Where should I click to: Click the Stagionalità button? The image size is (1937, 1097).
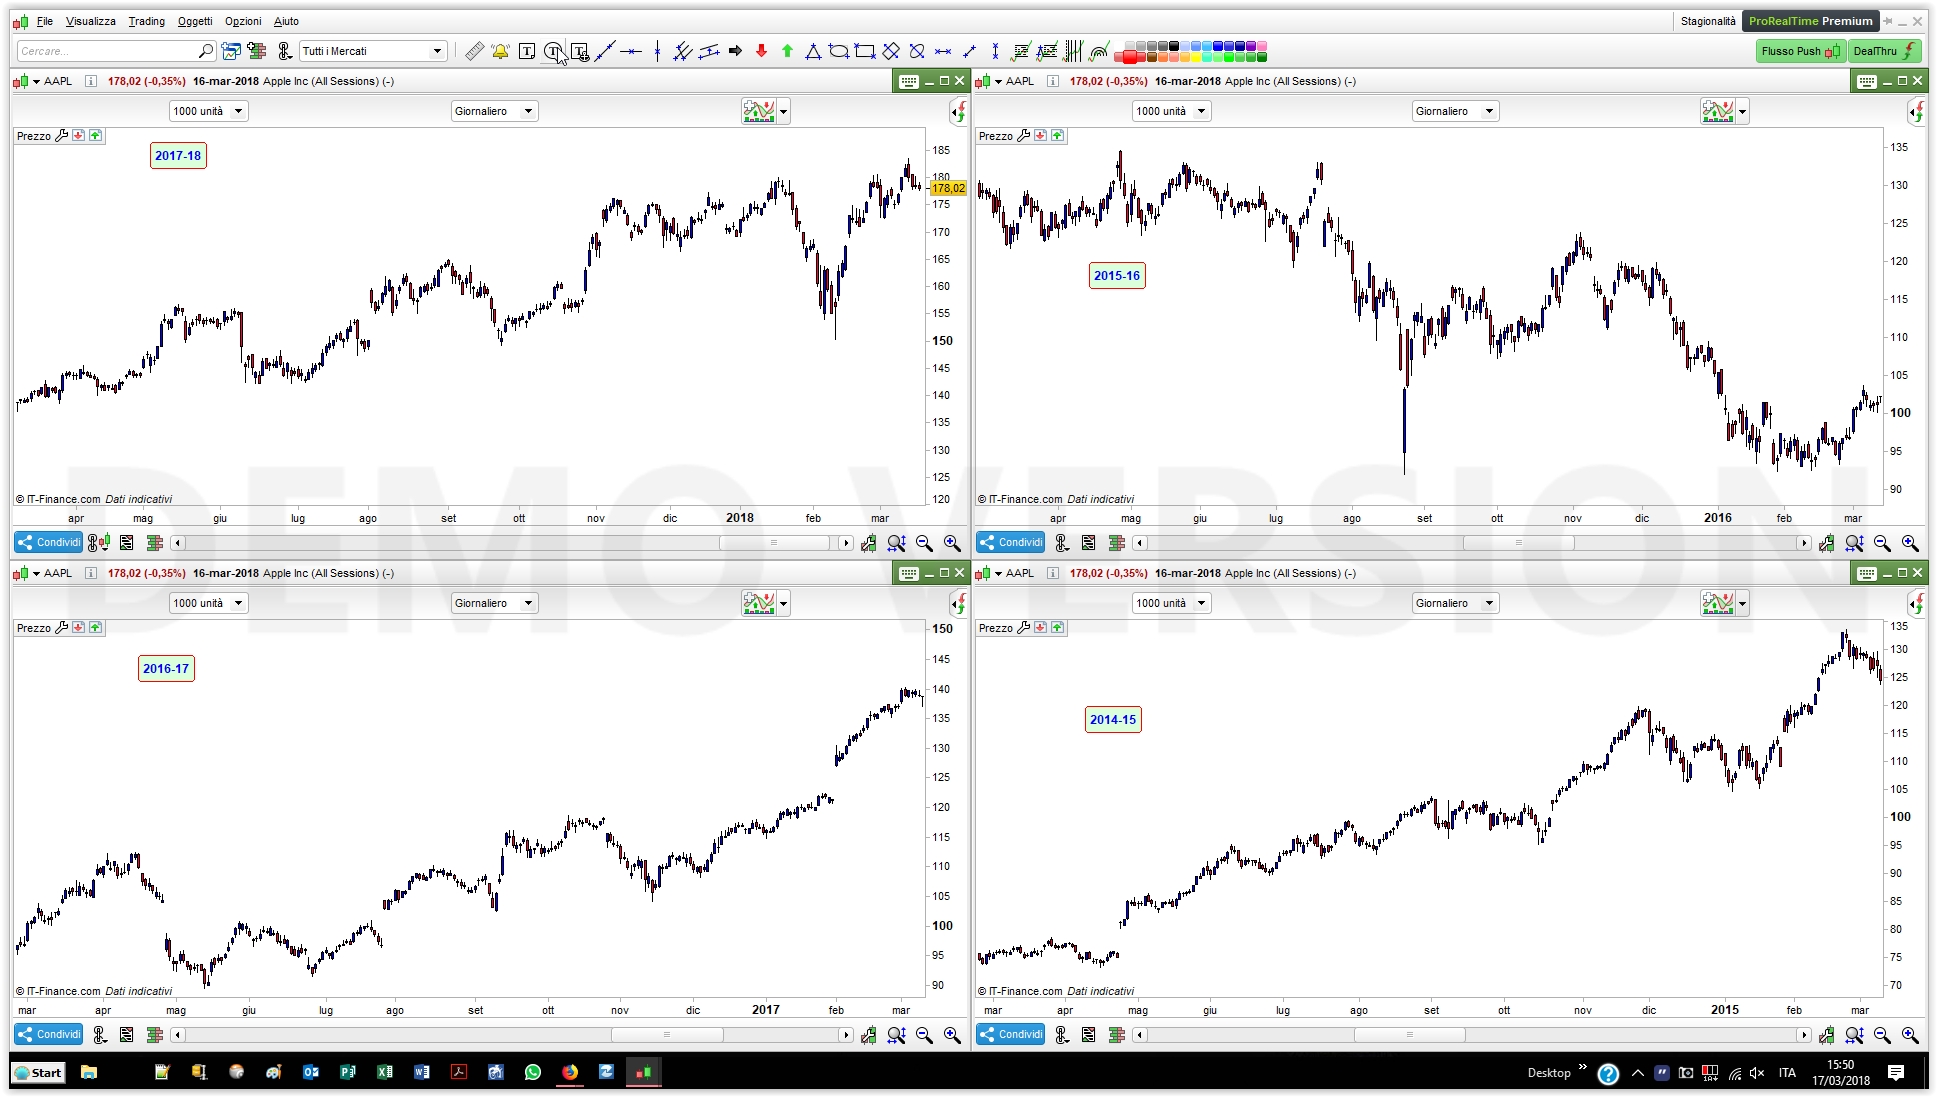point(1707,21)
